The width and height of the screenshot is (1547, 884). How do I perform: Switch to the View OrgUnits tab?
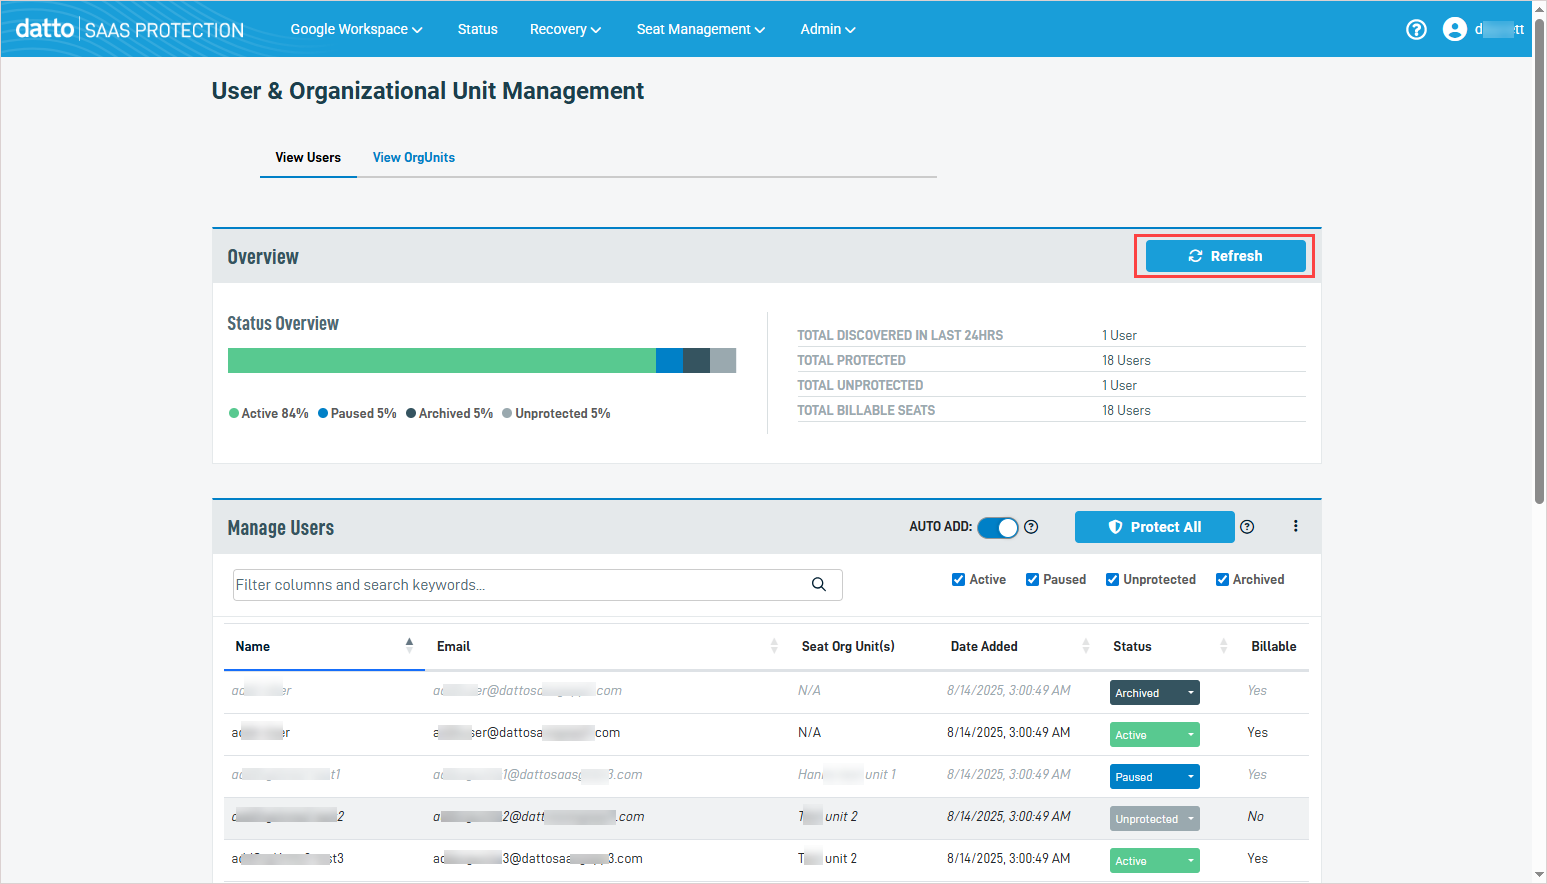414,157
